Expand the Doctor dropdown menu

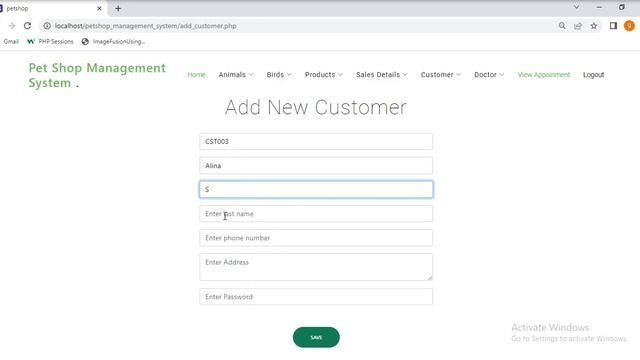[489, 75]
